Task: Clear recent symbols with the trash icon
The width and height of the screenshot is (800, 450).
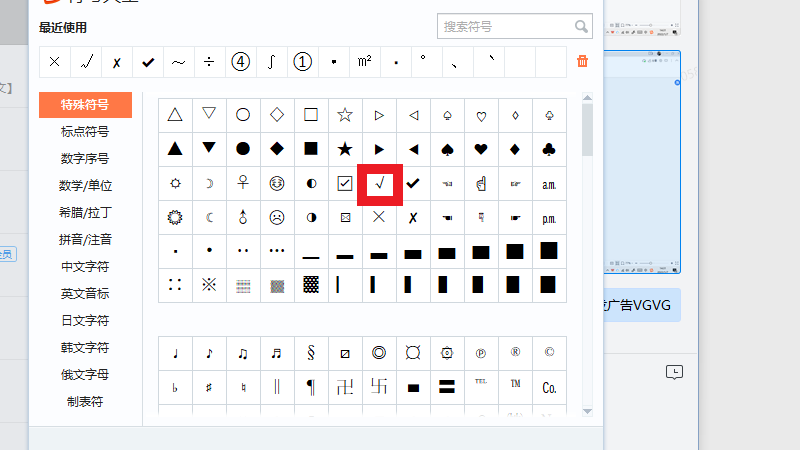Action: (583, 62)
